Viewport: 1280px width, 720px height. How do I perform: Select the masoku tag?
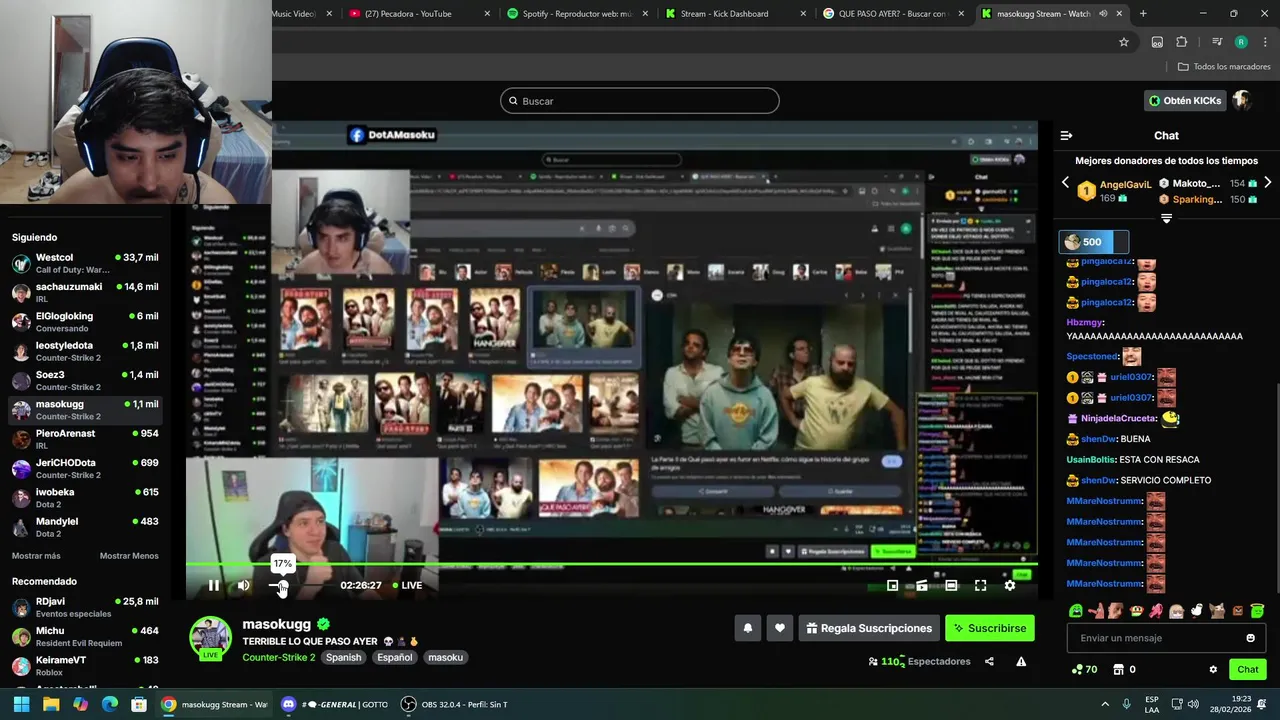coord(445,657)
